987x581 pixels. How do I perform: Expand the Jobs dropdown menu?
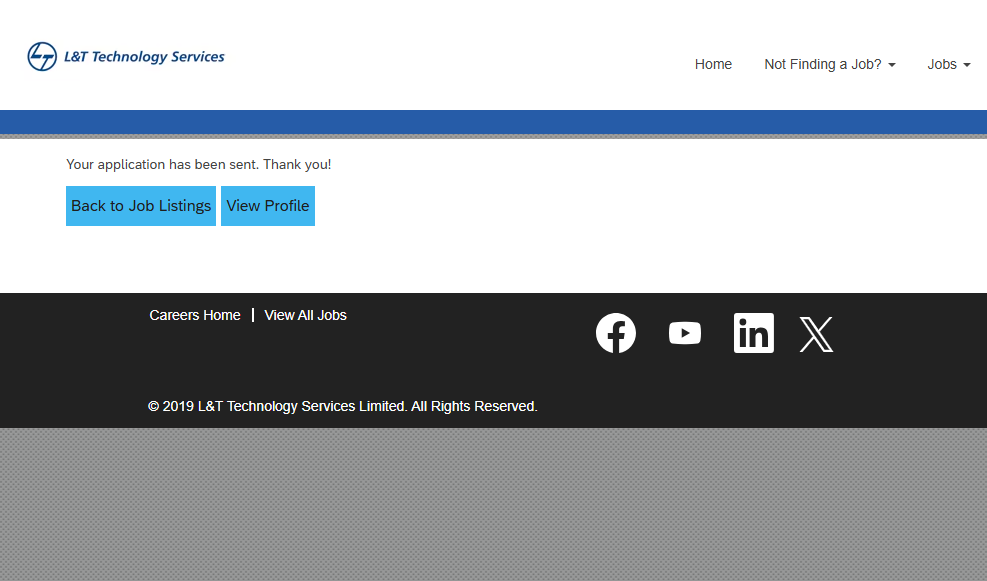942,64
